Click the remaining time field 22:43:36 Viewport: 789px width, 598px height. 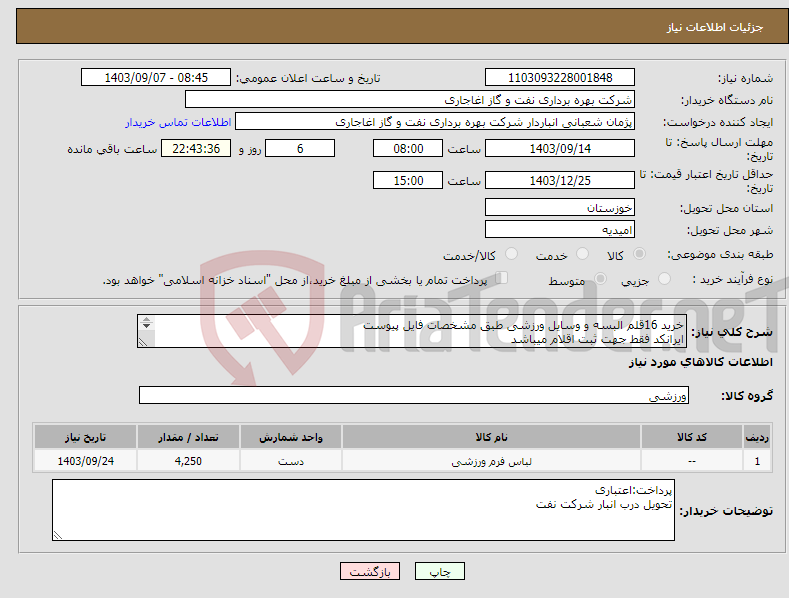(196, 148)
